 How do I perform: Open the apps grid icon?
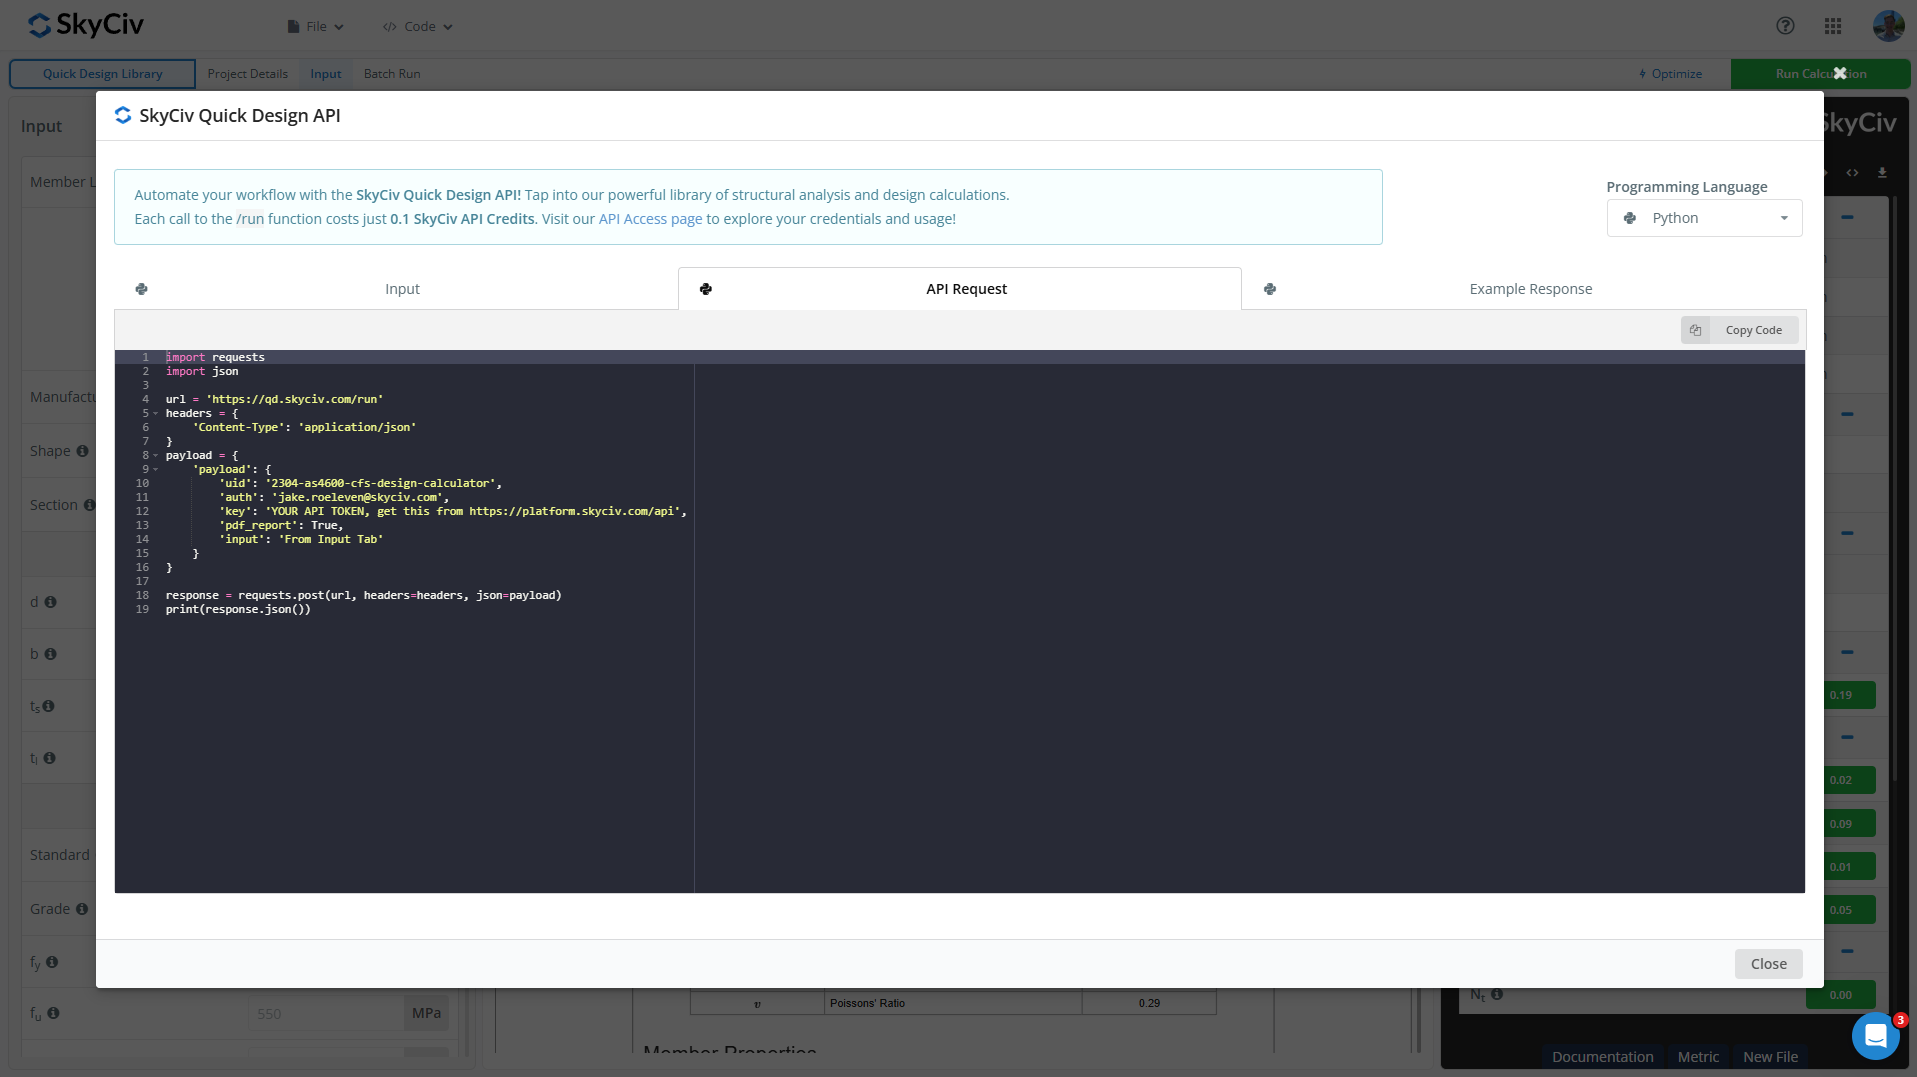pos(1833,26)
